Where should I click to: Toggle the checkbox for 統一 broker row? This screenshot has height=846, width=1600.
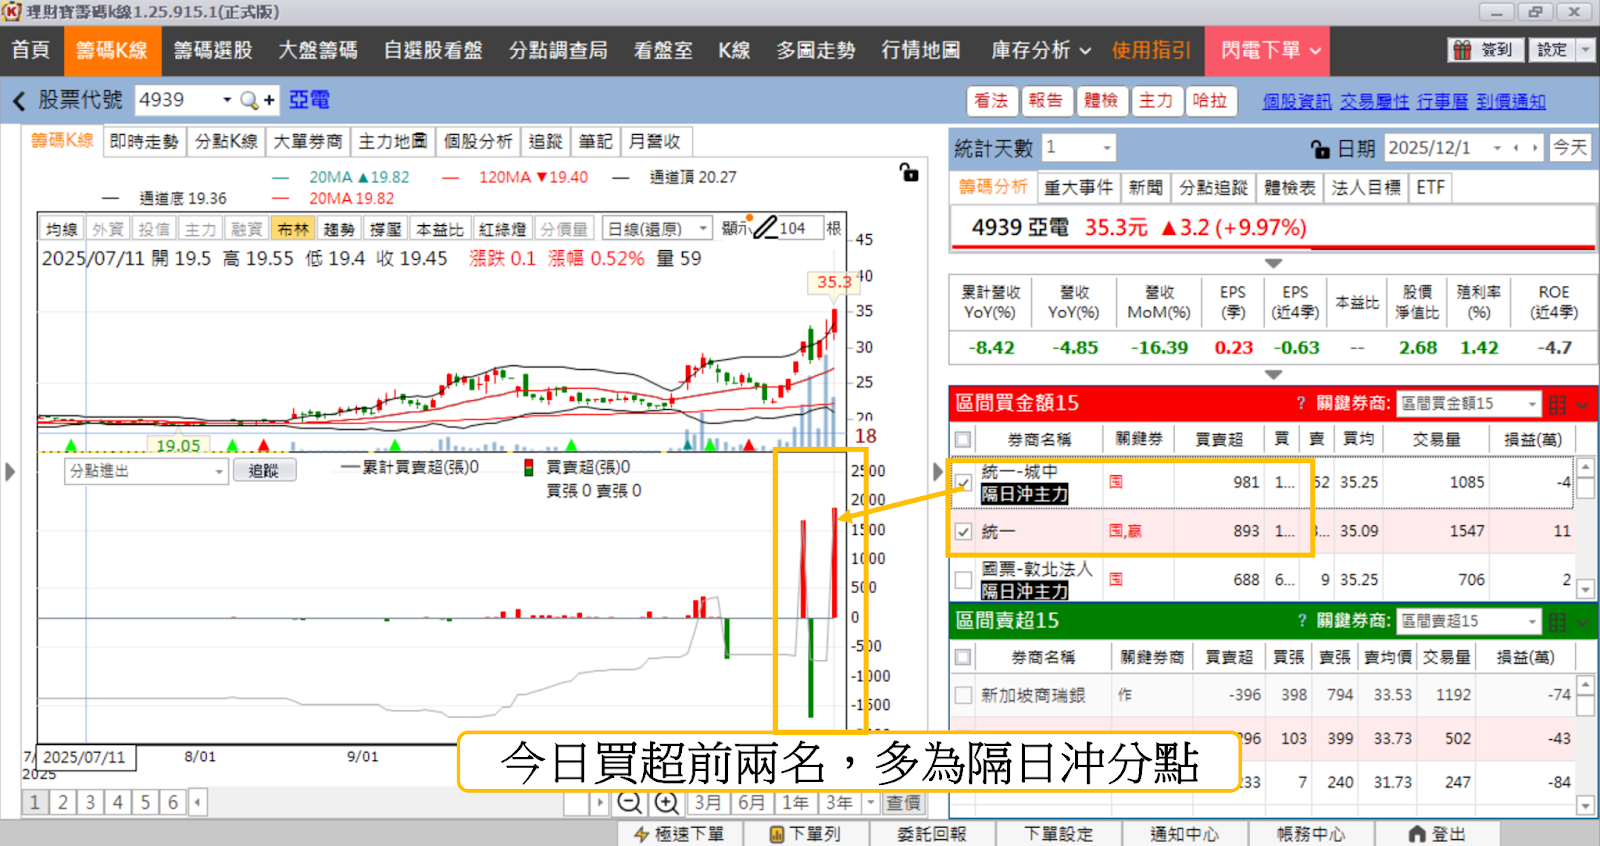963,531
